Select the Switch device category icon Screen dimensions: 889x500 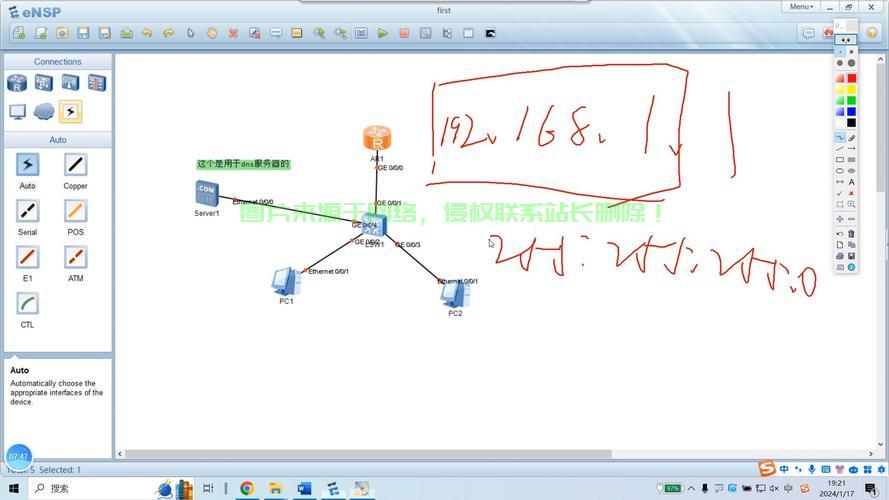[44, 83]
